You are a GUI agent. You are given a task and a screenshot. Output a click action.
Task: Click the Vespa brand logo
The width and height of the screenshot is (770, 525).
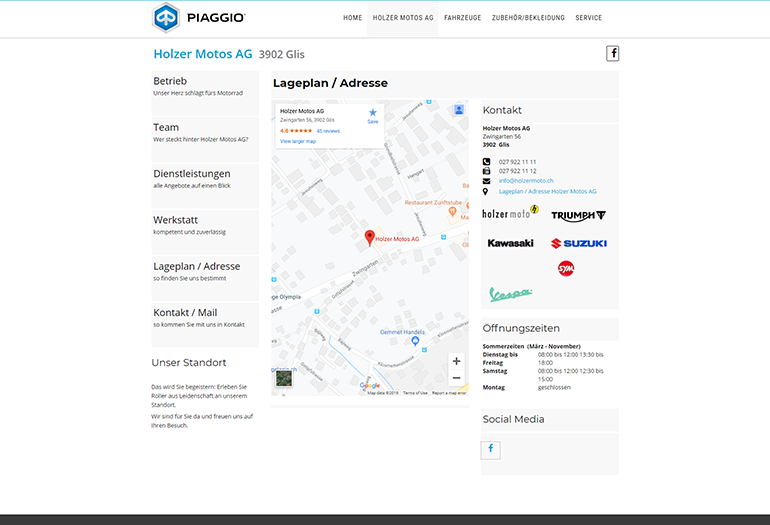510,294
